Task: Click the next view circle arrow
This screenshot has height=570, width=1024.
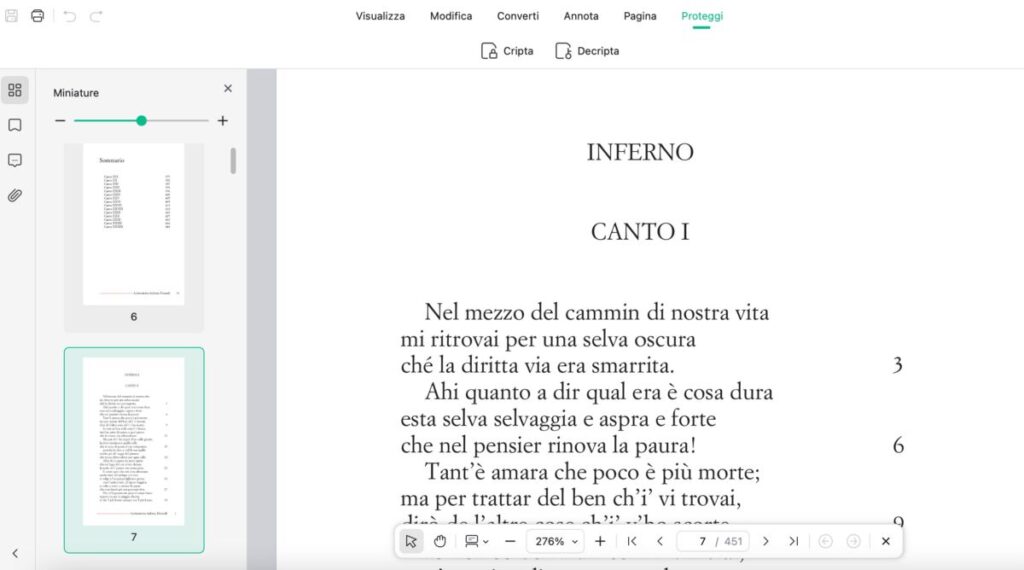Action: click(x=854, y=541)
